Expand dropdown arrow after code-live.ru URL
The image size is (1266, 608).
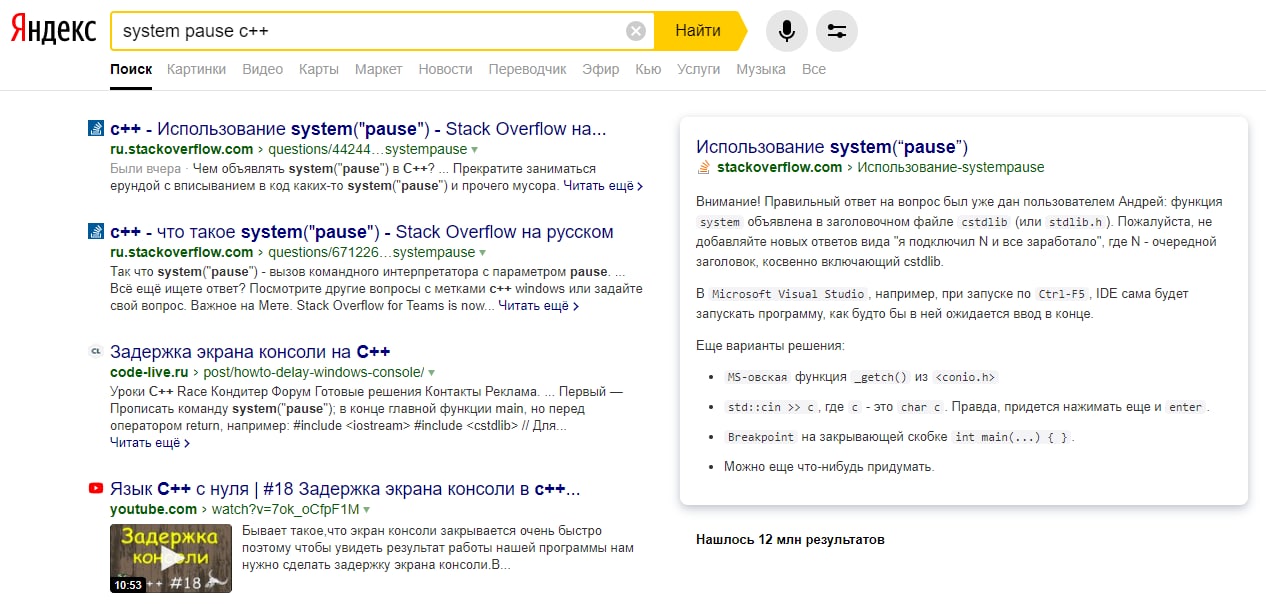click(432, 372)
